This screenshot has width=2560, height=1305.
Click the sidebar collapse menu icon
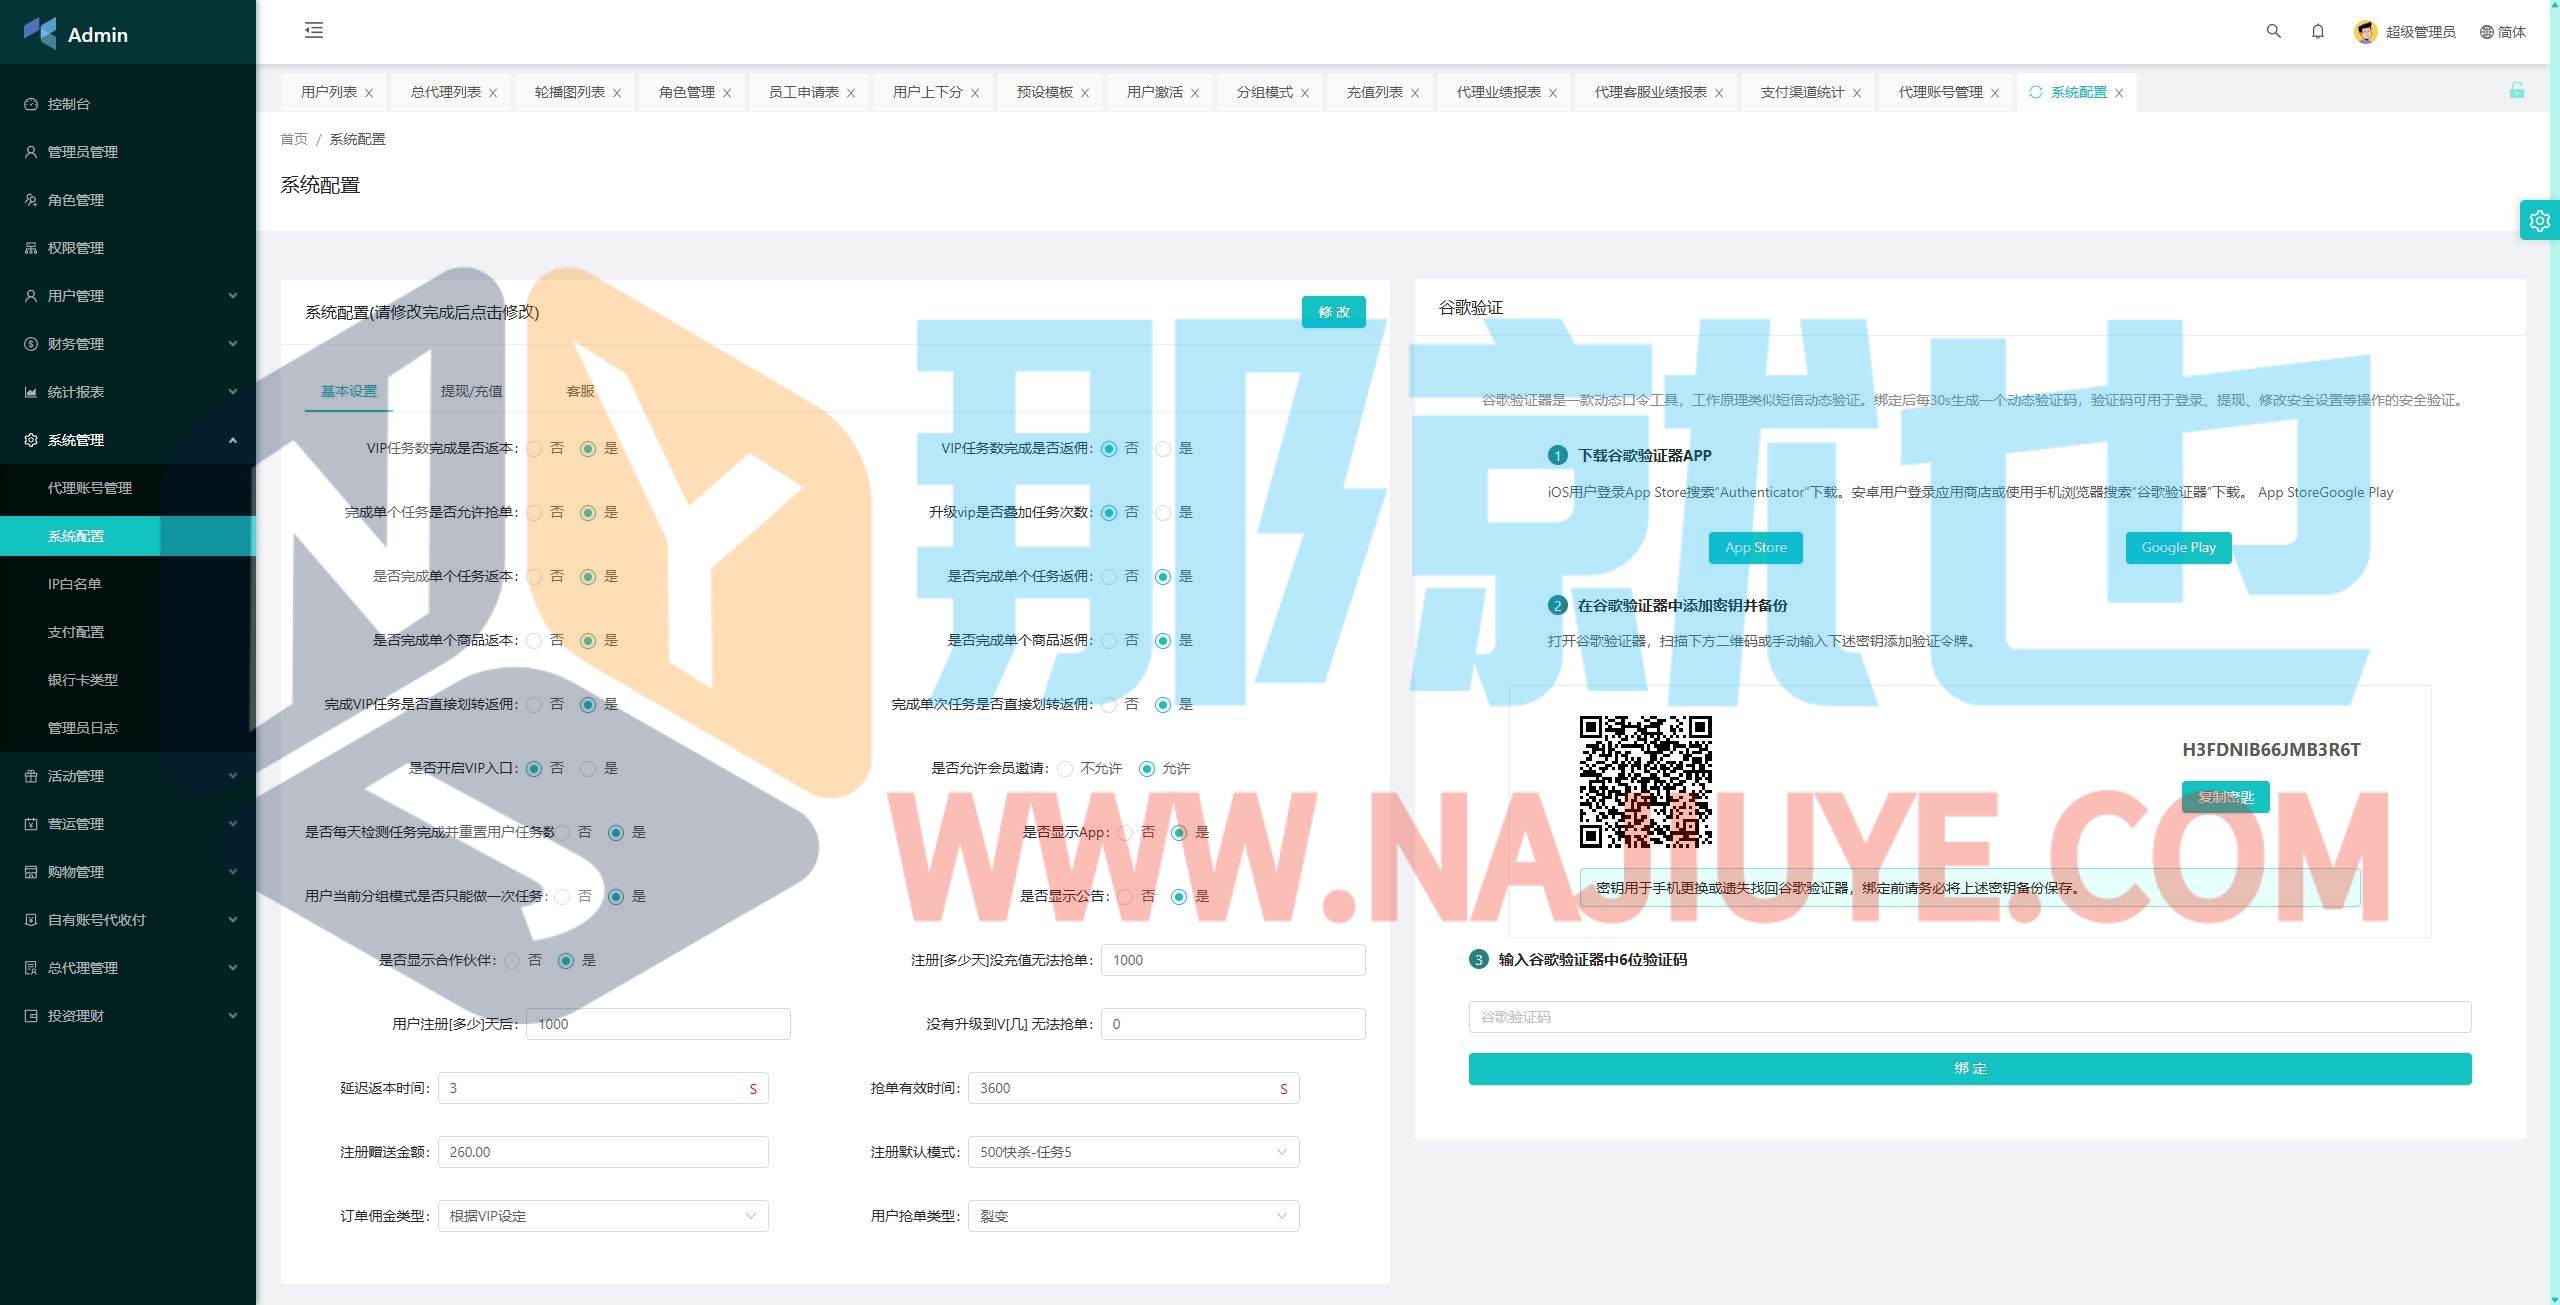(x=314, y=30)
